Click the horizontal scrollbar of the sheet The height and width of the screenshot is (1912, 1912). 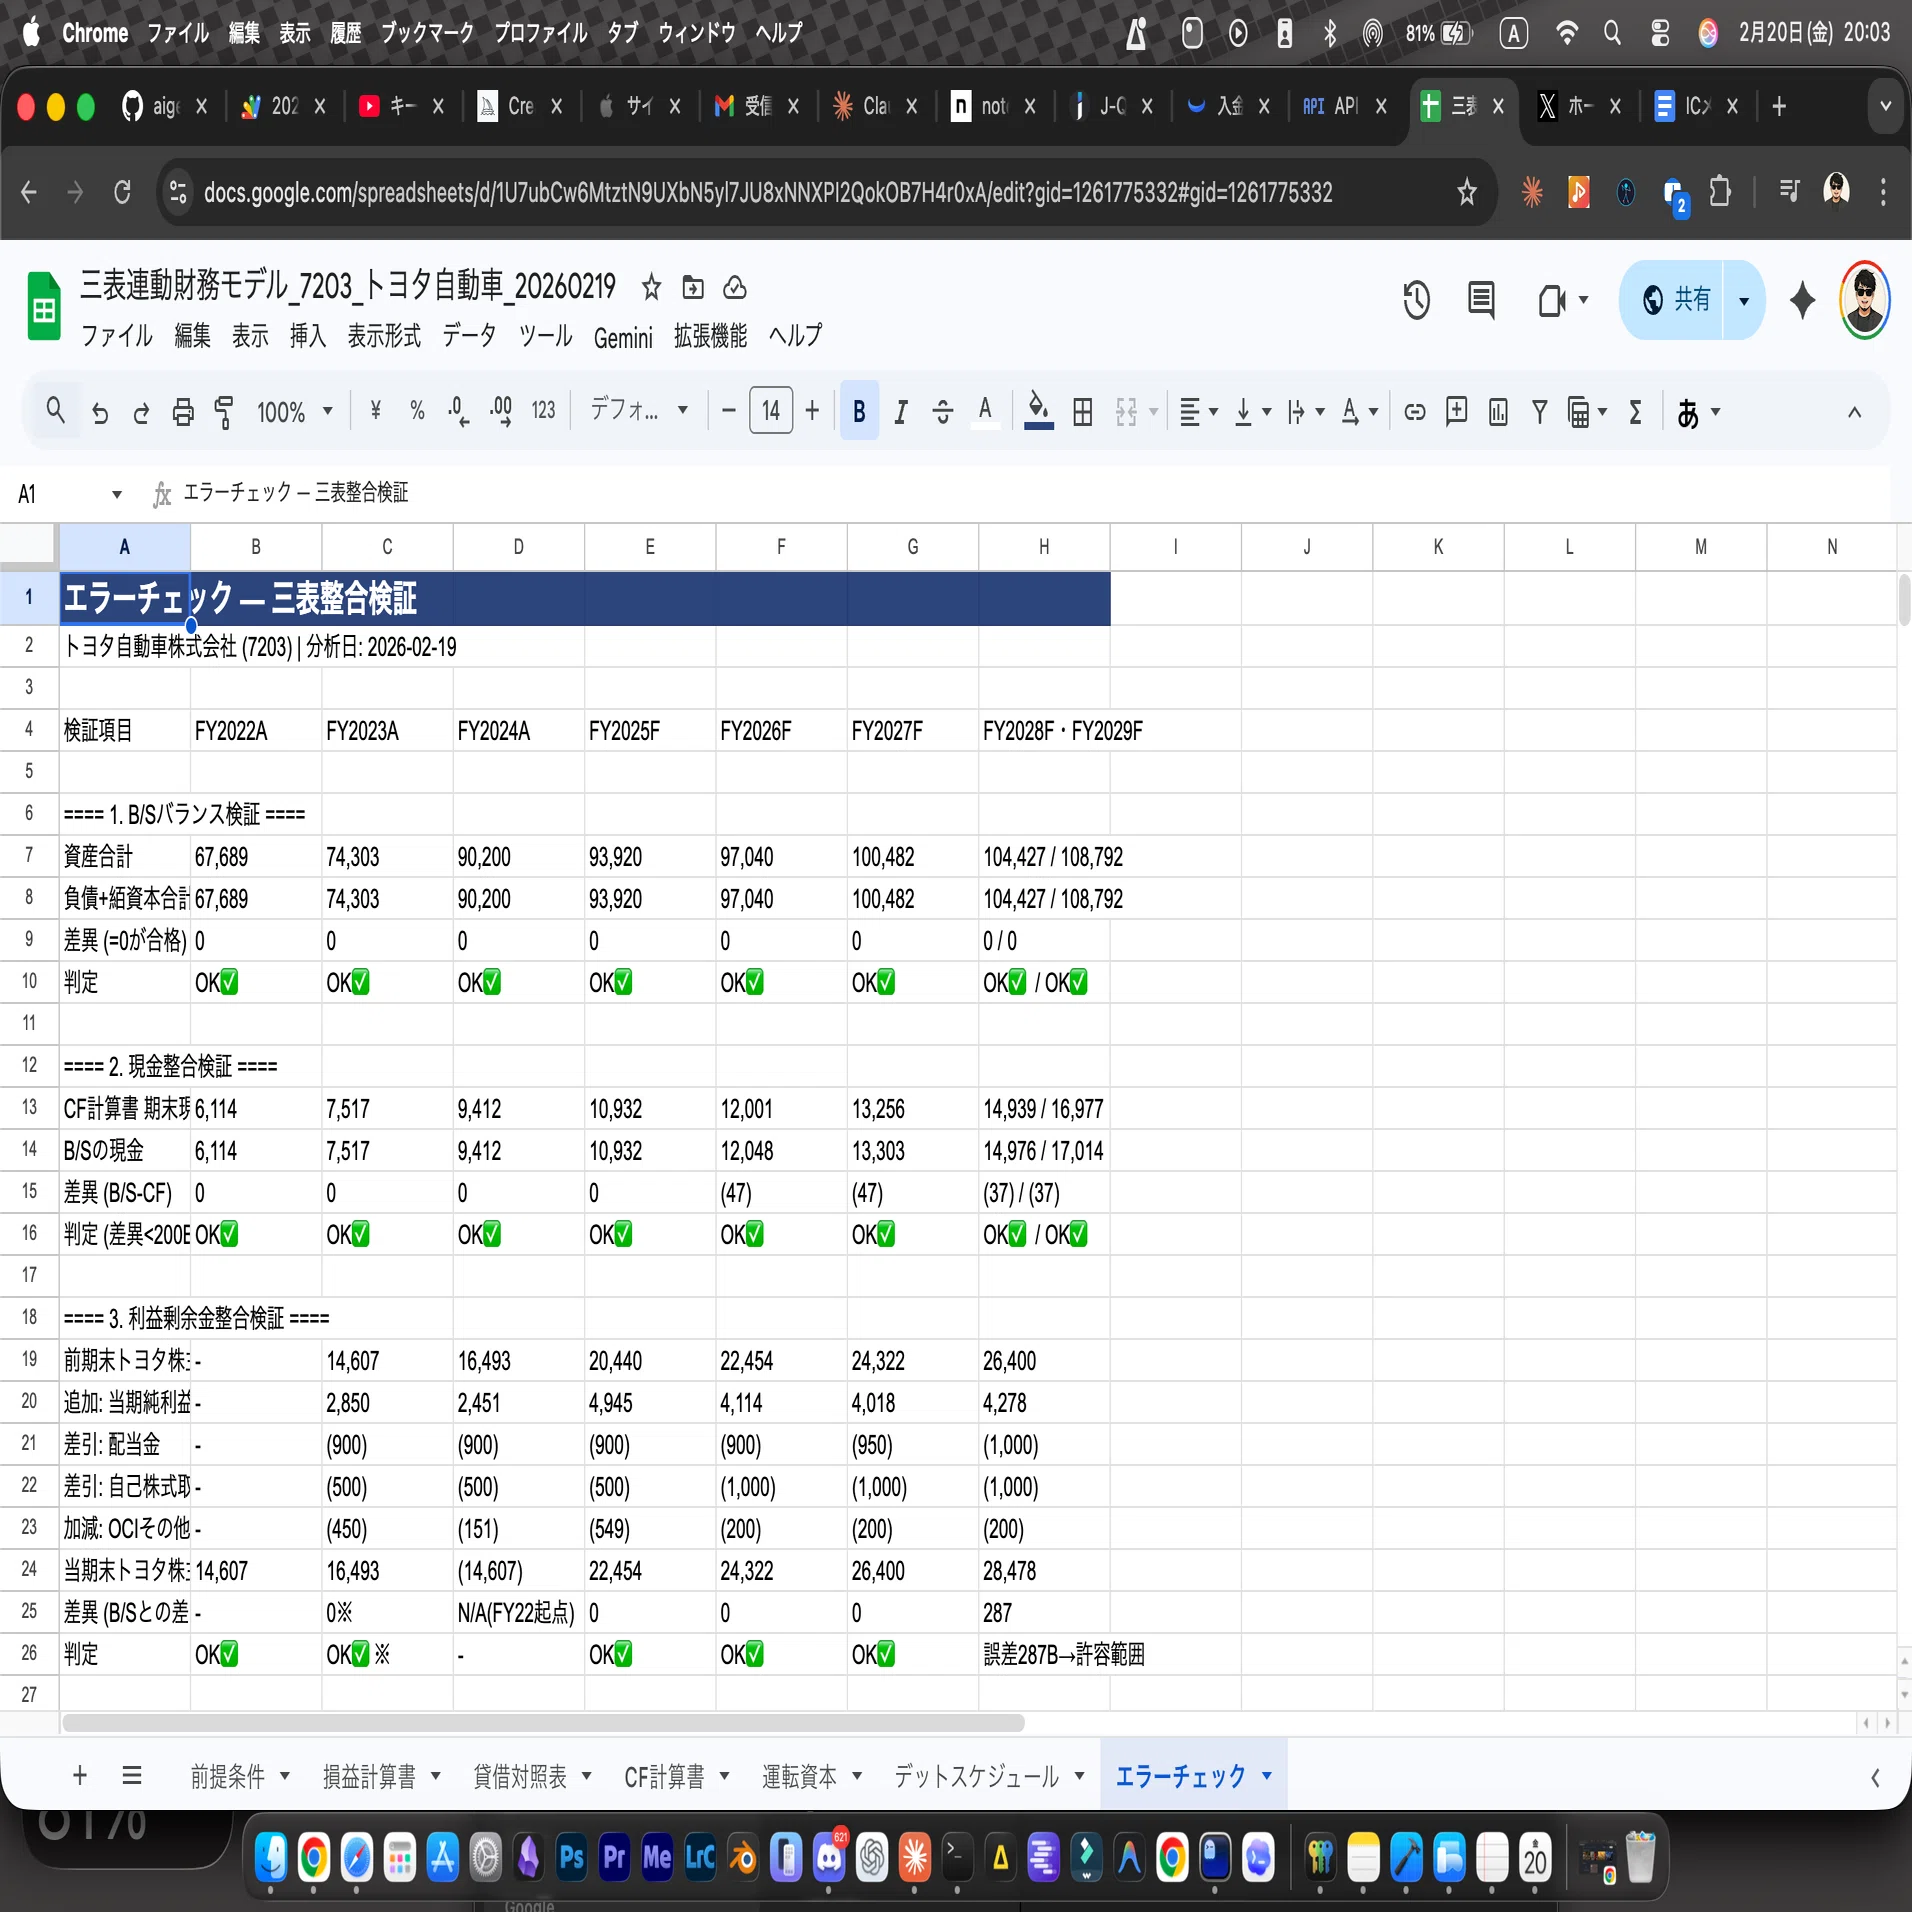click(543, 1723)
